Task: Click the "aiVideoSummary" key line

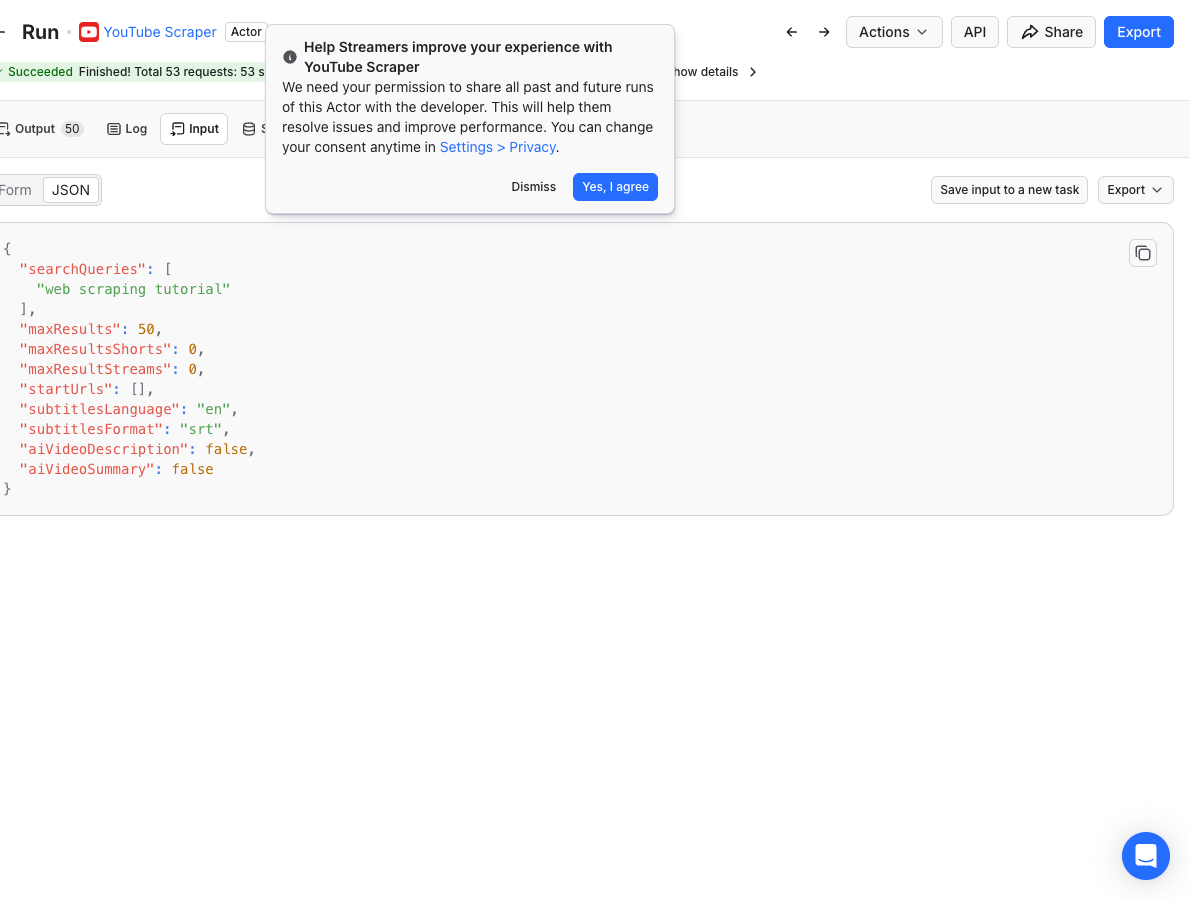Action: (x=116, y=469)
